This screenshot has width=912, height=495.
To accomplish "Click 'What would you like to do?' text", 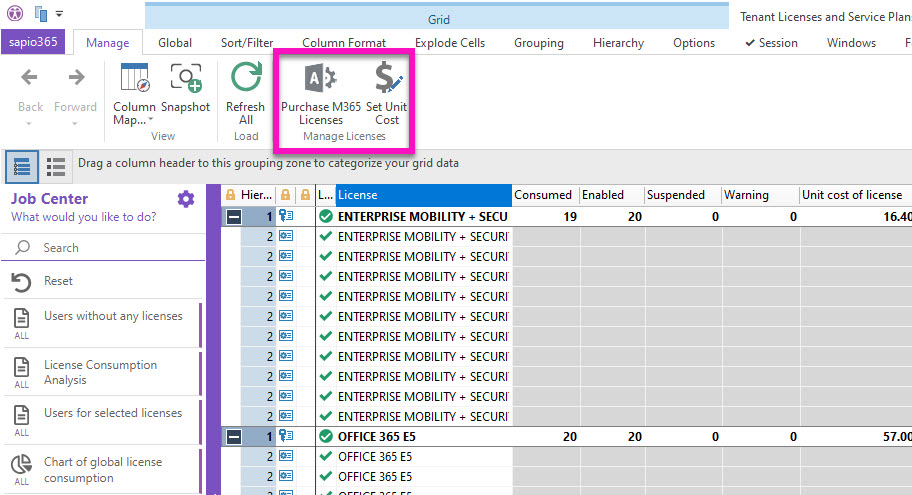I will click(84, 217).
